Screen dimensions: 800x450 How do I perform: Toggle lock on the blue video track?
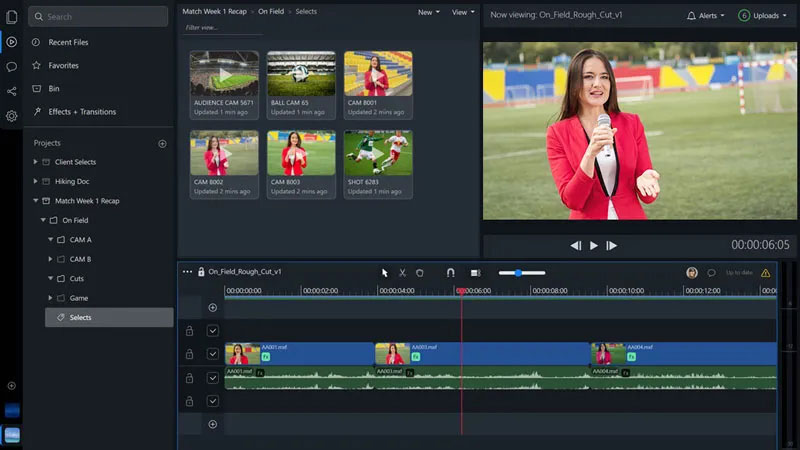[x=189, y=354]
